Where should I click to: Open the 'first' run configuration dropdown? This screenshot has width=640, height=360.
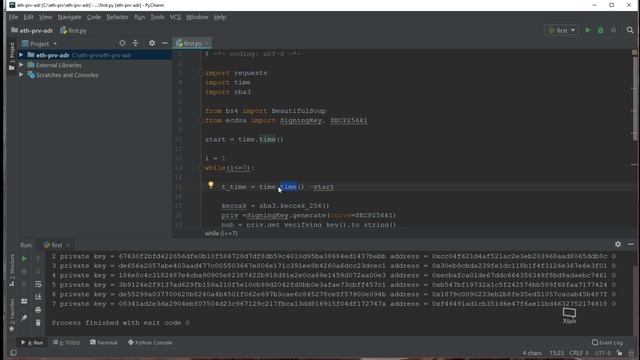click(x=562, y=30)
